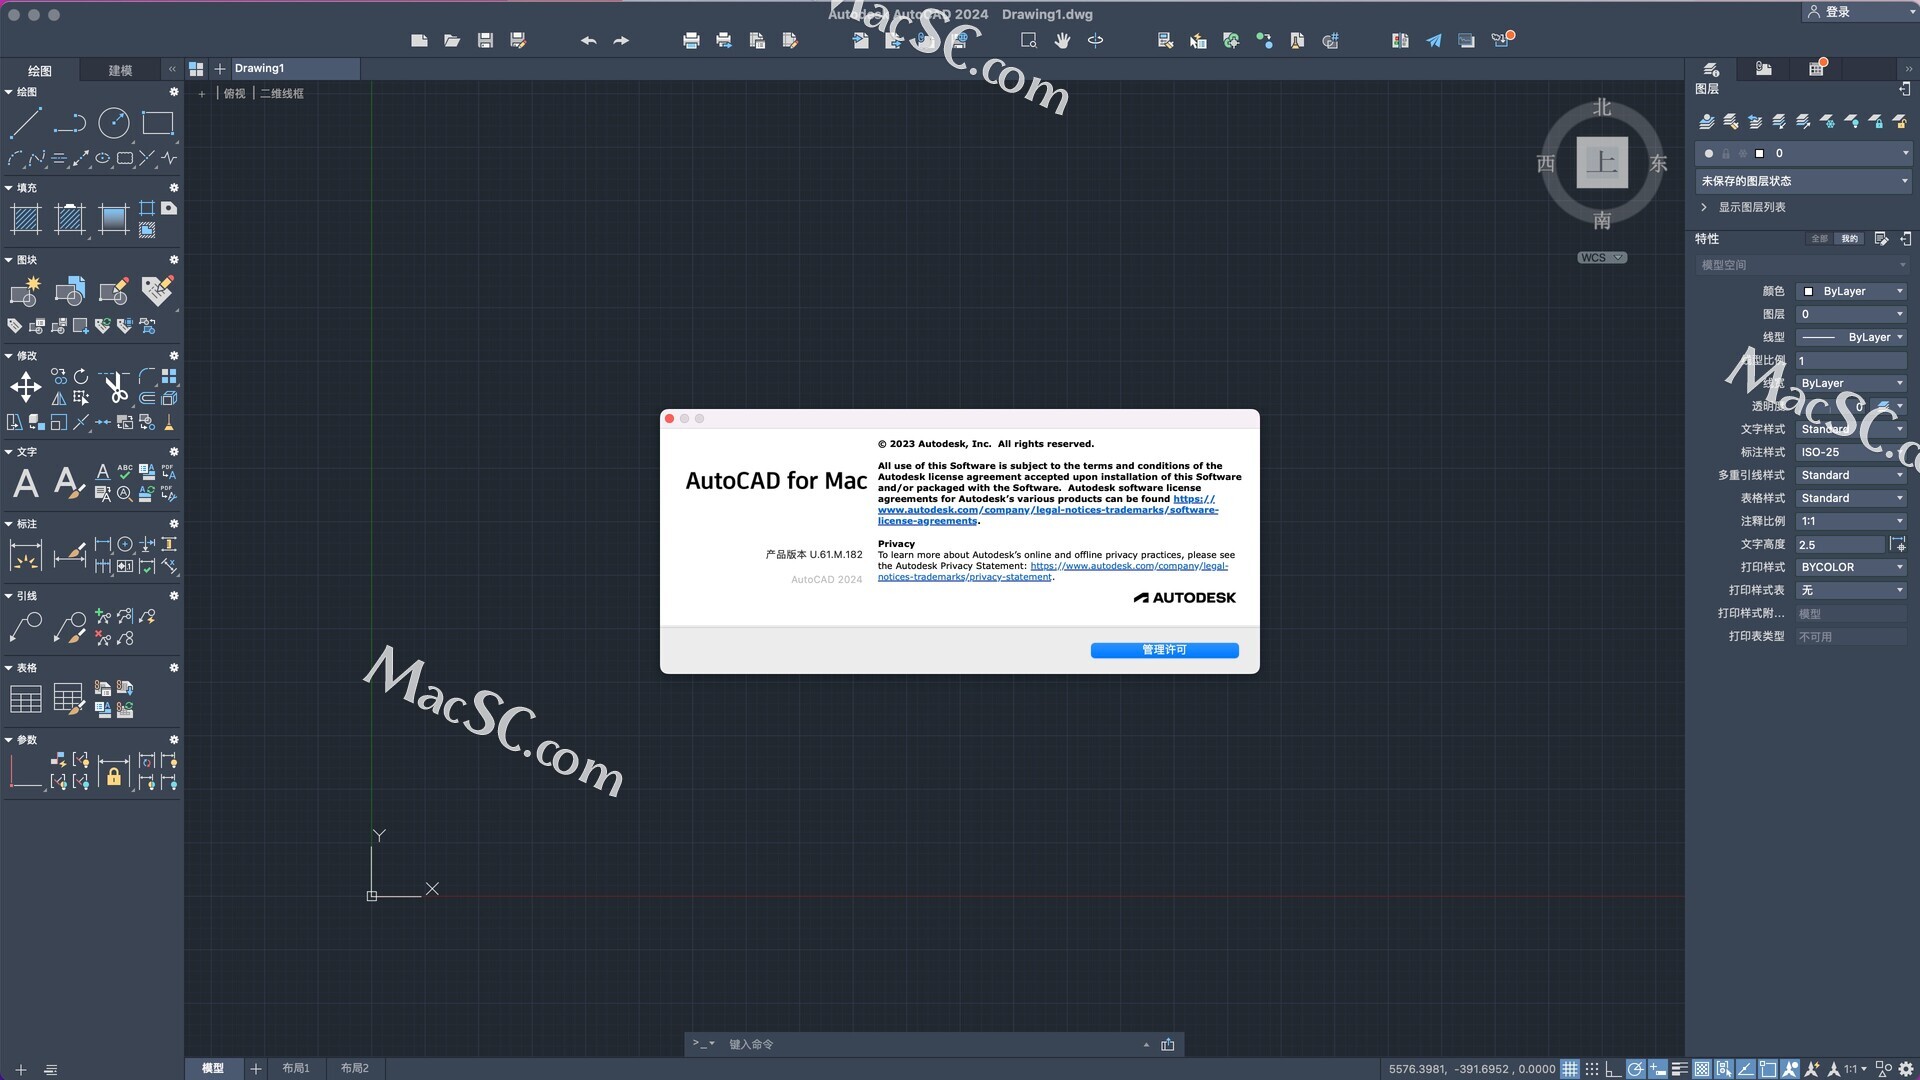
Task: Click the text height 2.5 field
Action: point(1840,545)
